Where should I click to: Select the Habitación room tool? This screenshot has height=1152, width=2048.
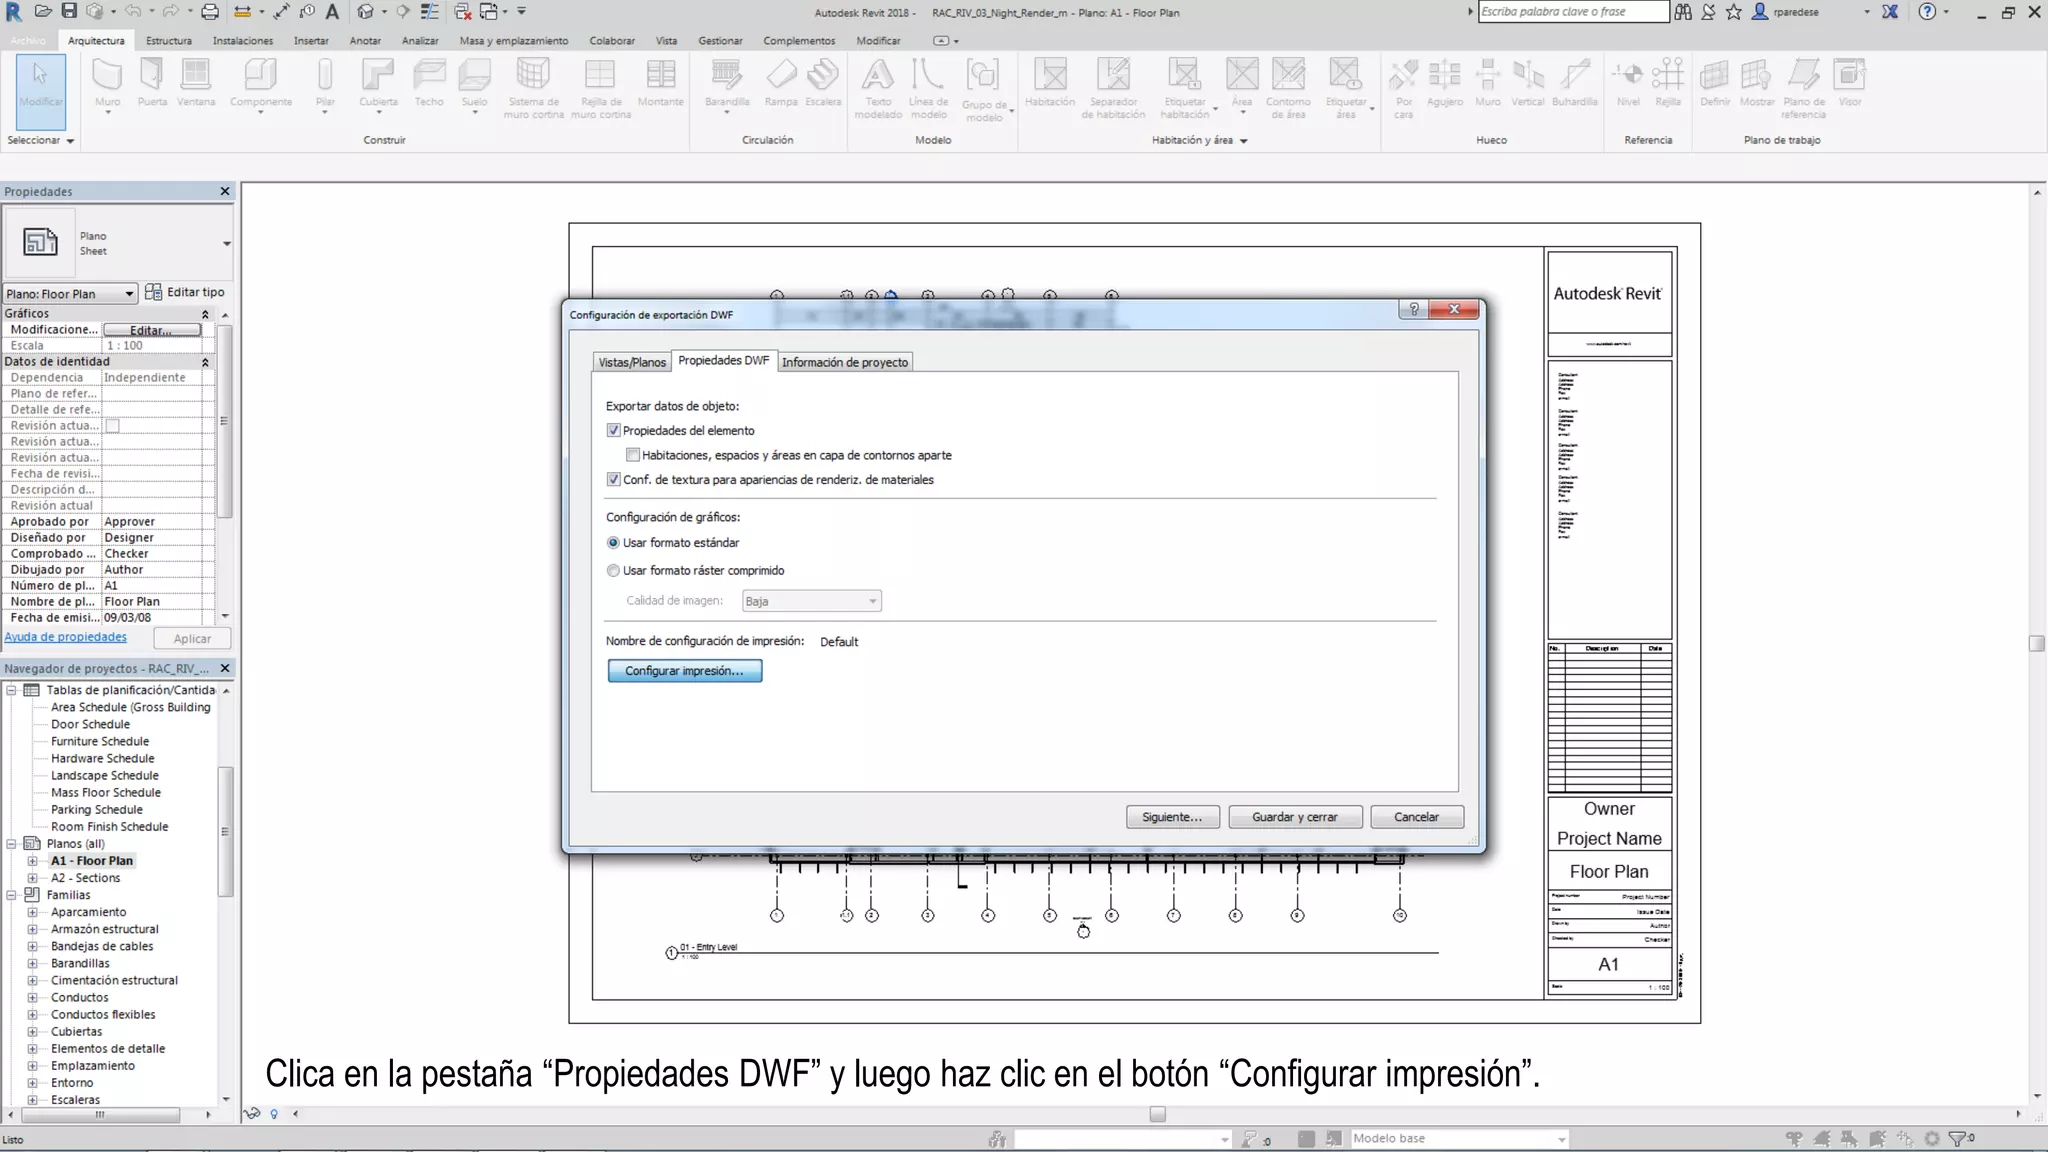pyautogui.click(x=1050, y=83)
